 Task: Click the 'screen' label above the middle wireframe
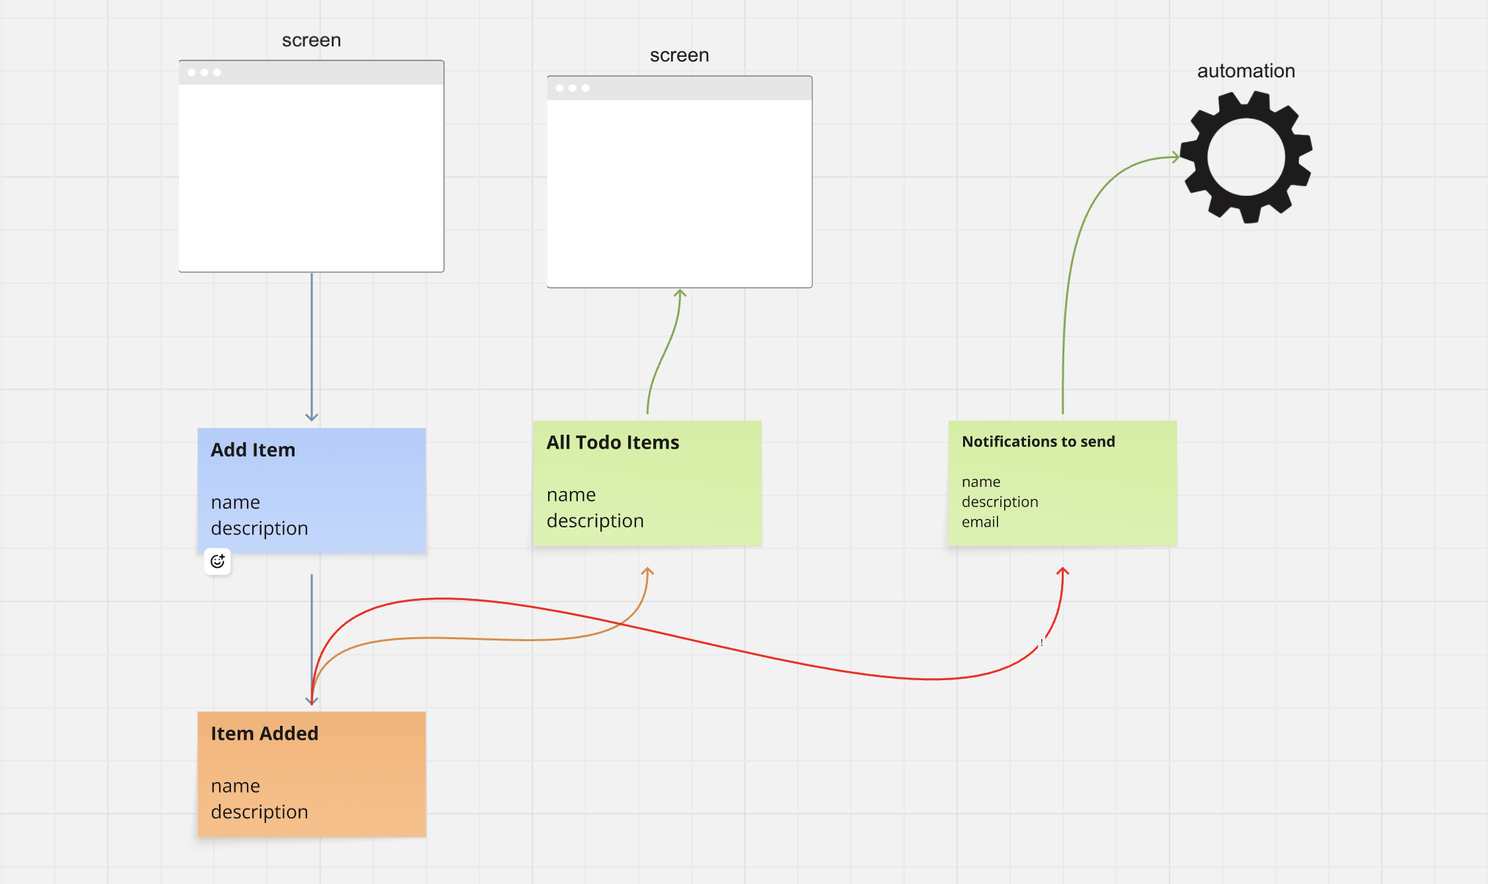(x=679, y=55)
